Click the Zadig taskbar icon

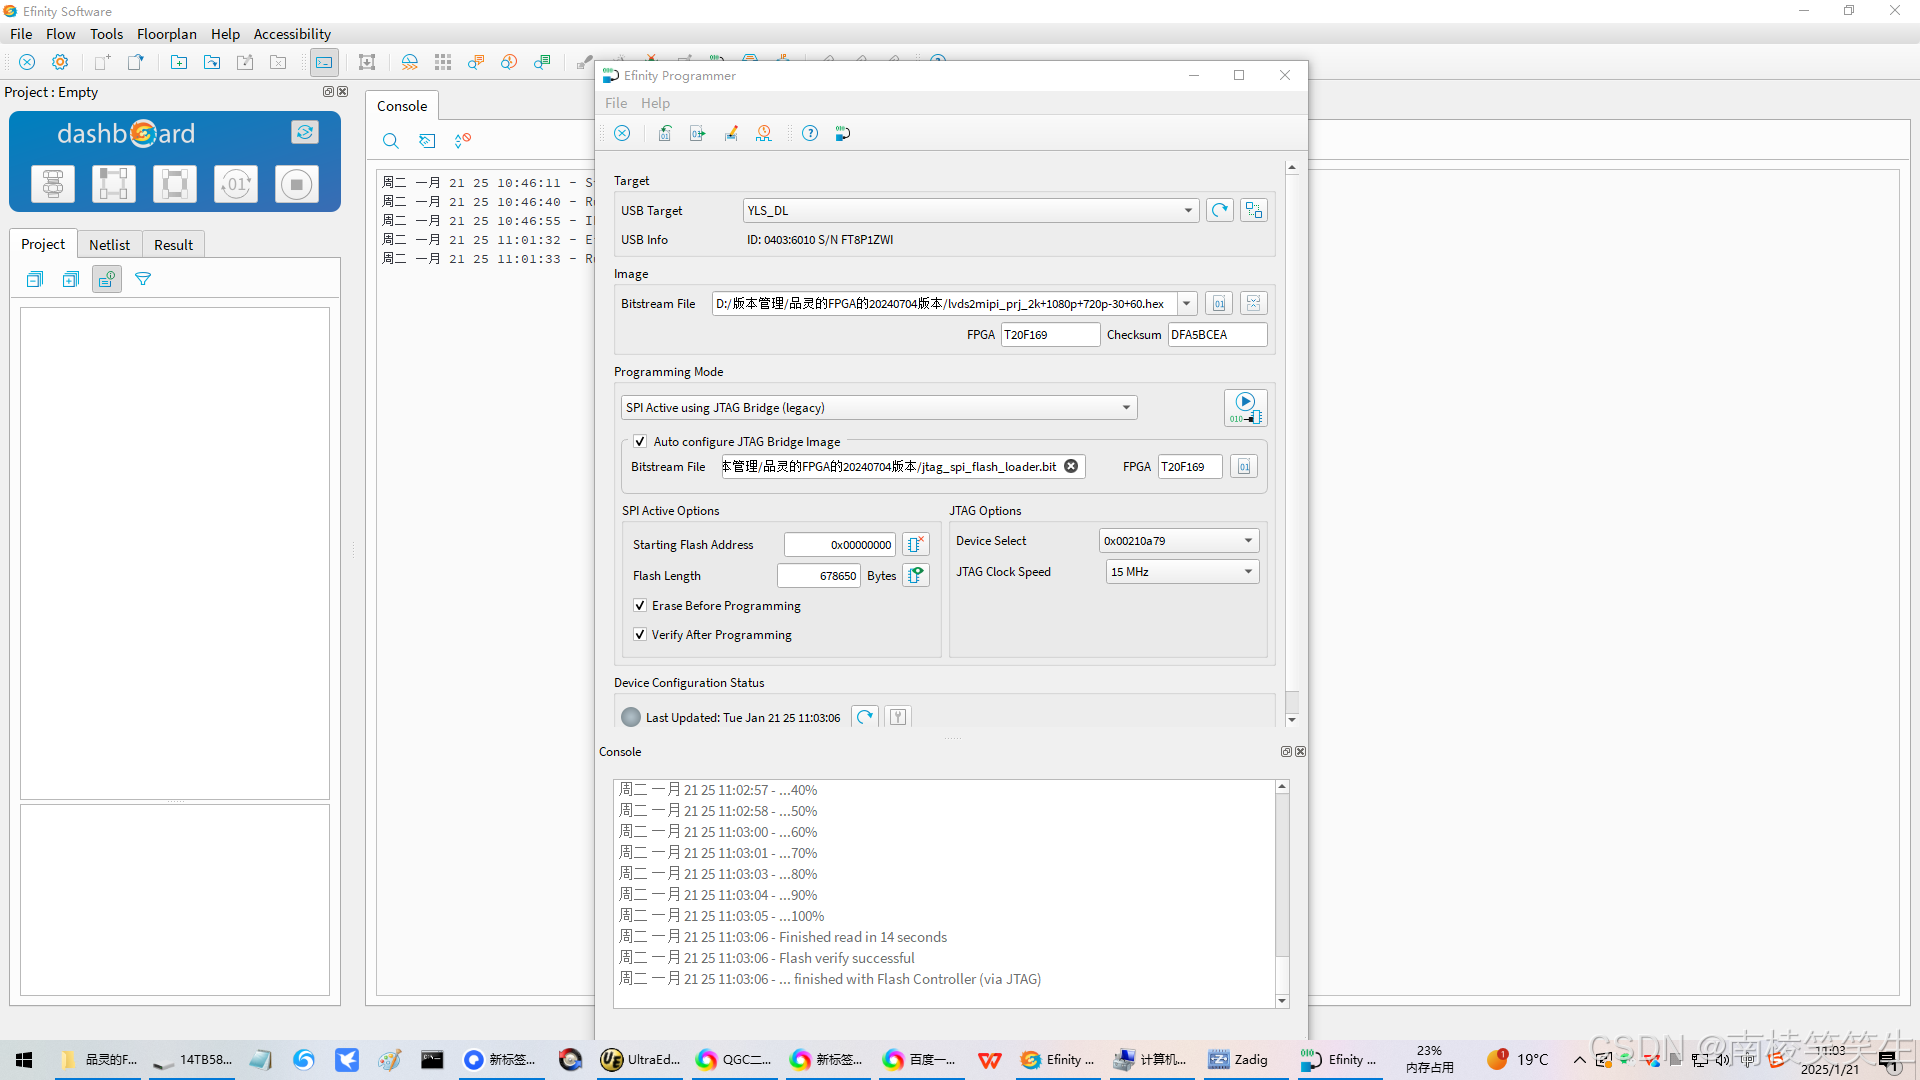(x=1244, y=1060)
